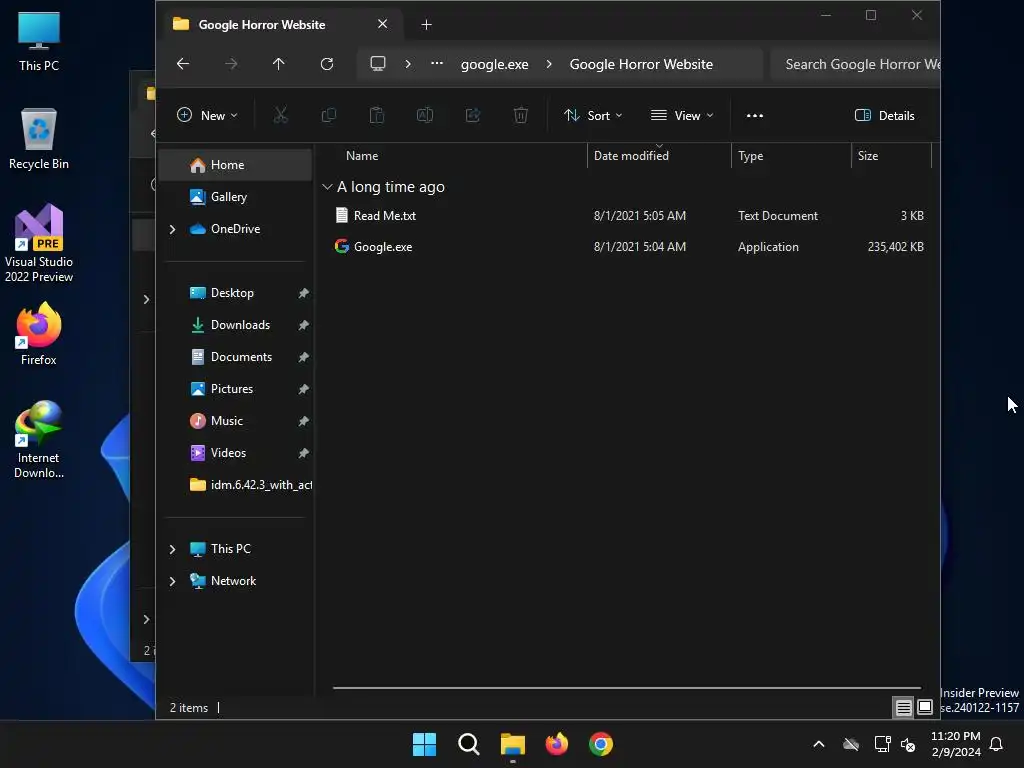This screenshot has width=1024, height=768.
Task: Select the This PC desktop icon
Action: click(x=39, y=41)
